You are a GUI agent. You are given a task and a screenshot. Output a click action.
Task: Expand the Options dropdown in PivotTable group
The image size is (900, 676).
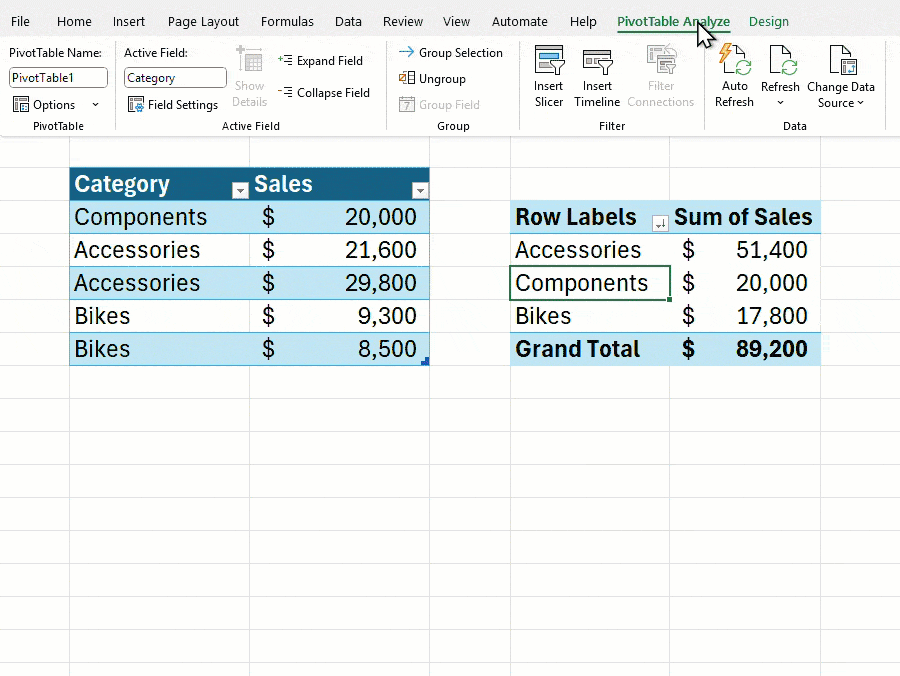93,104
